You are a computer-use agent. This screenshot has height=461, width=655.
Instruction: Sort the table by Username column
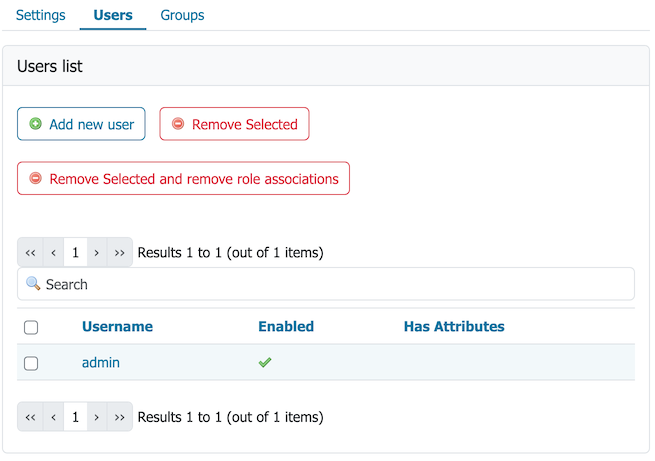[117, 327]
